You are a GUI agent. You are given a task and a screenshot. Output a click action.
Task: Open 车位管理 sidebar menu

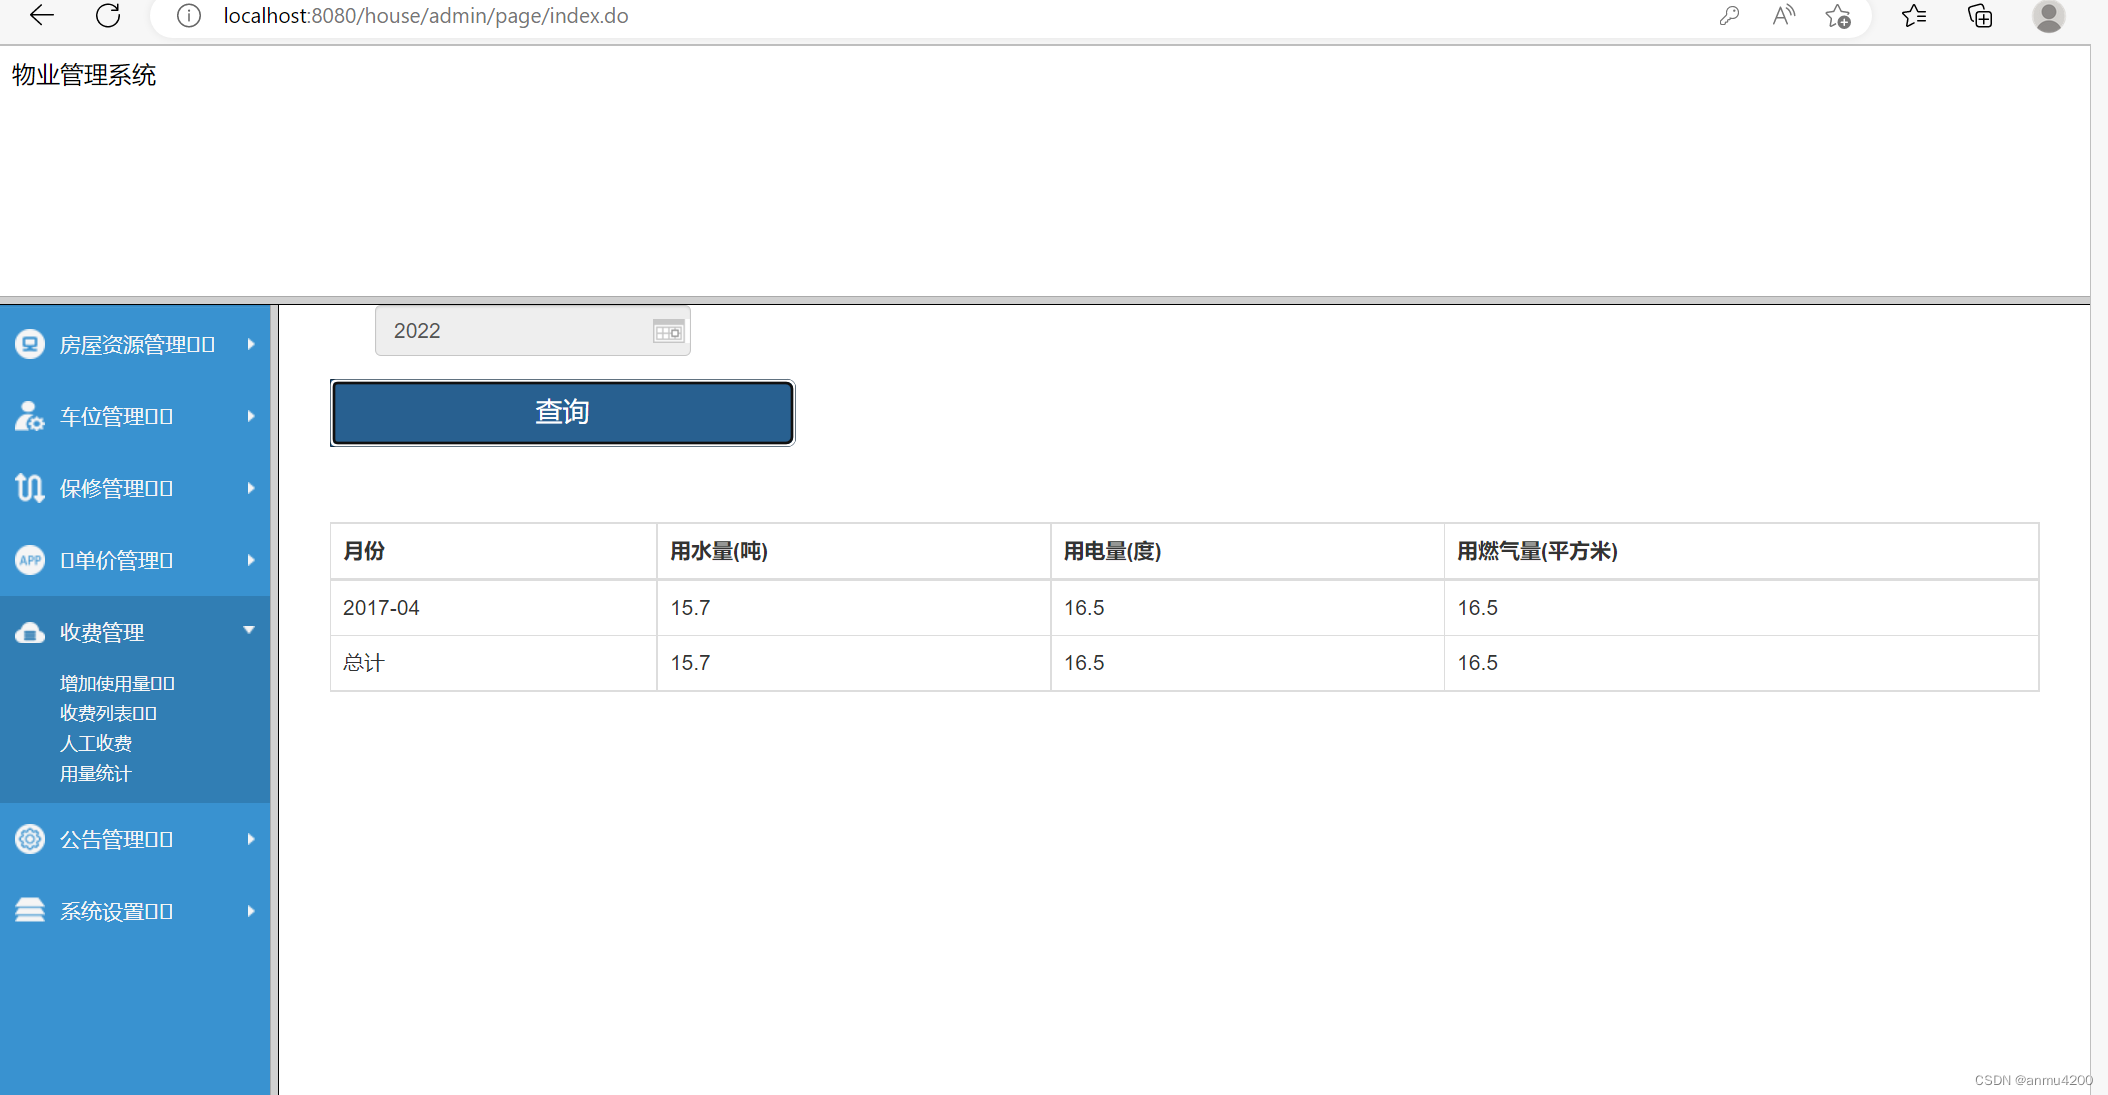(x=135, y=416)
